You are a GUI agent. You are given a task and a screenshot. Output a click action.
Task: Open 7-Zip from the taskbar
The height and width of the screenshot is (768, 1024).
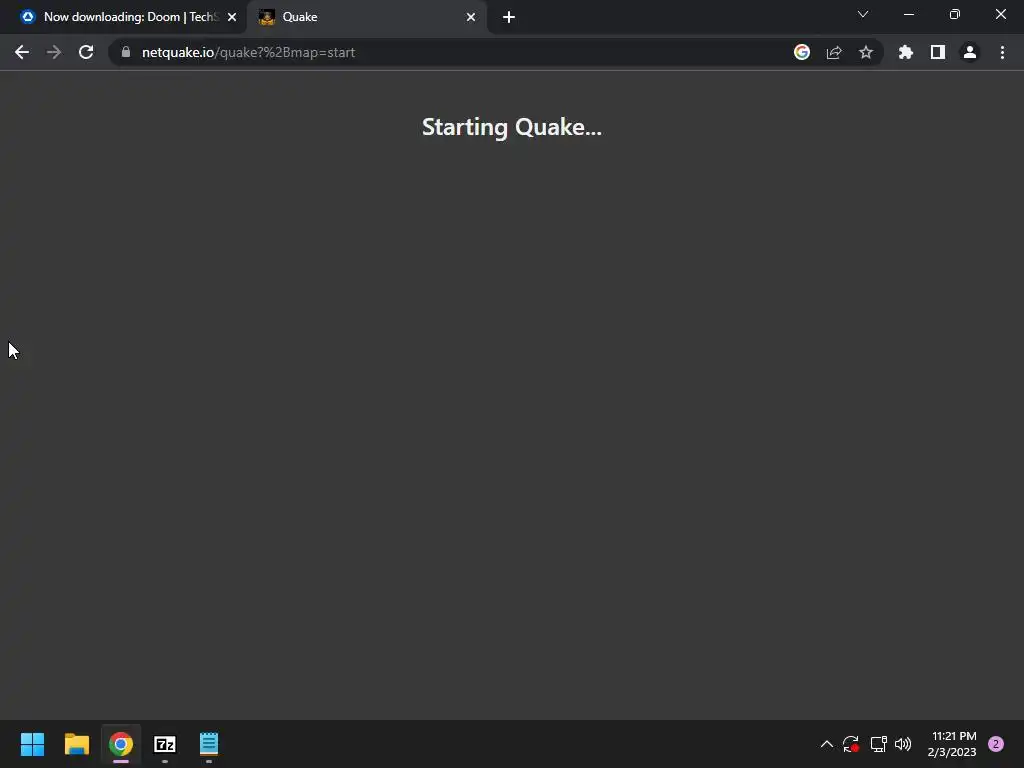165,744
